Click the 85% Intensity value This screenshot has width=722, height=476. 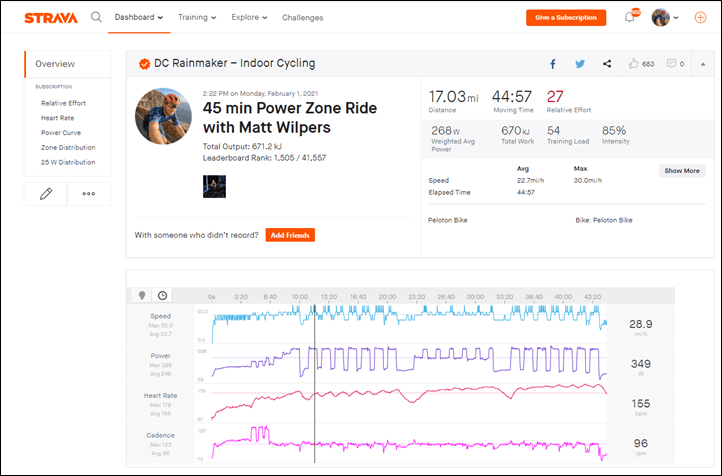(x=614, y=130)
